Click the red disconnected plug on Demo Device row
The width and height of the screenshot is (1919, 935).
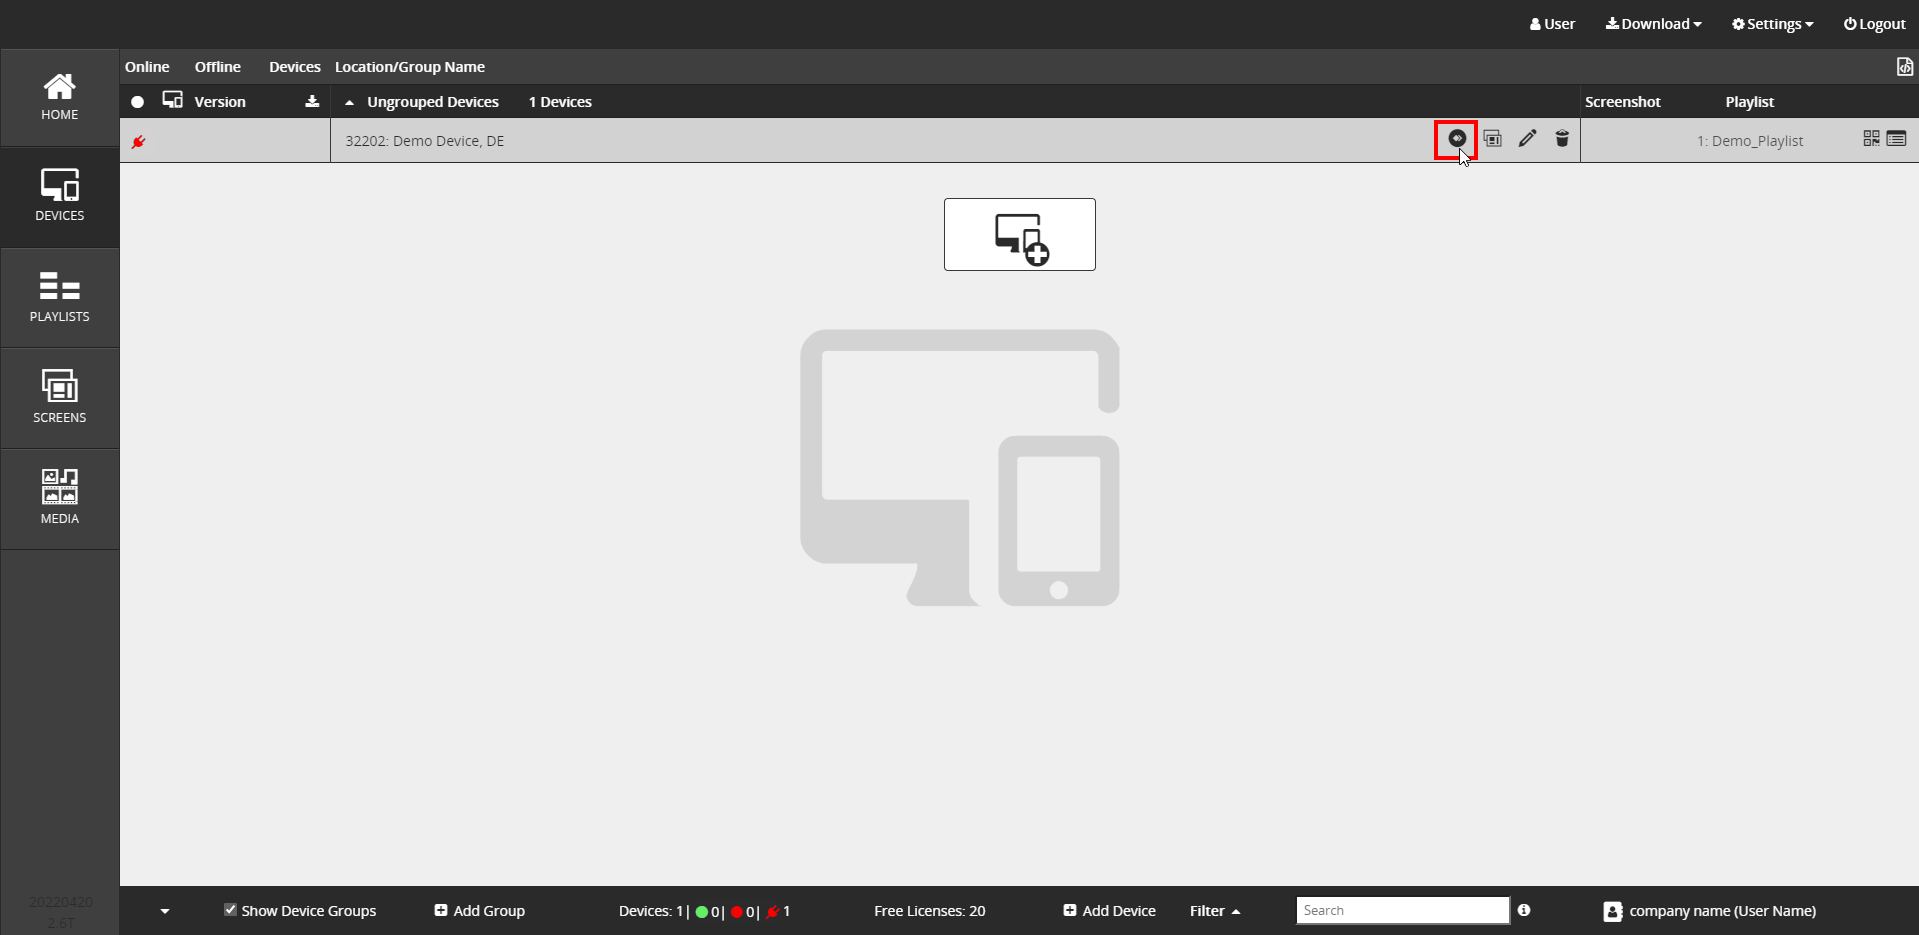pyautogui.click(x=139, y=142)
